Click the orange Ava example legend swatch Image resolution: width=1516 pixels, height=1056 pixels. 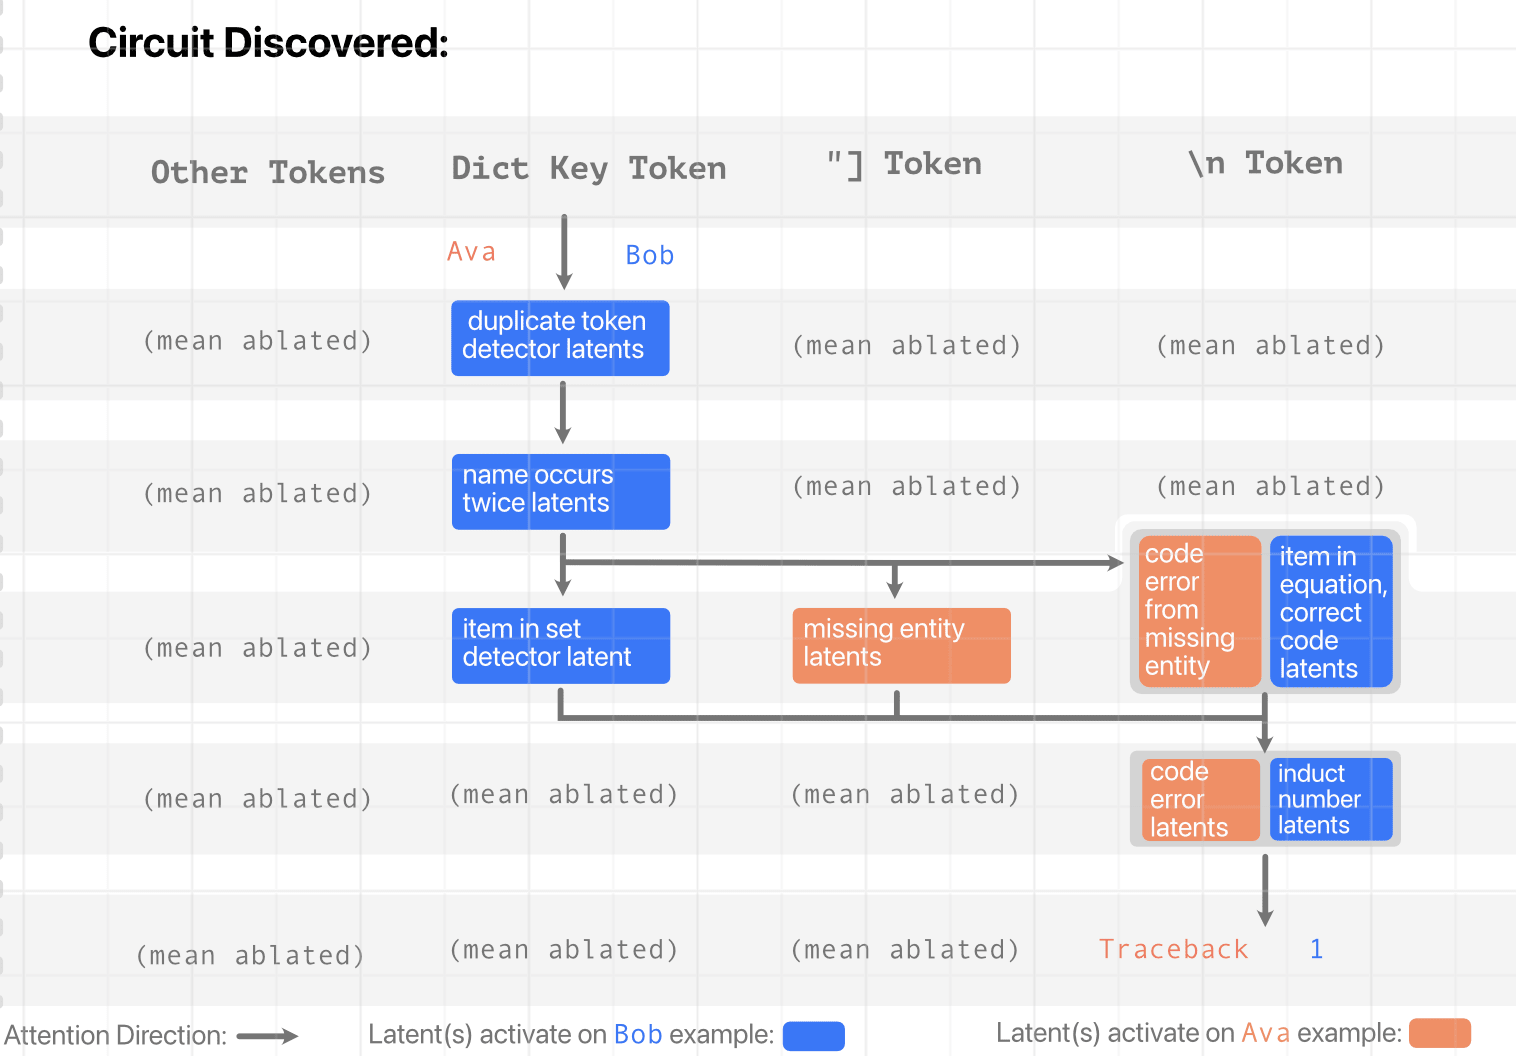(1439, 1034)
